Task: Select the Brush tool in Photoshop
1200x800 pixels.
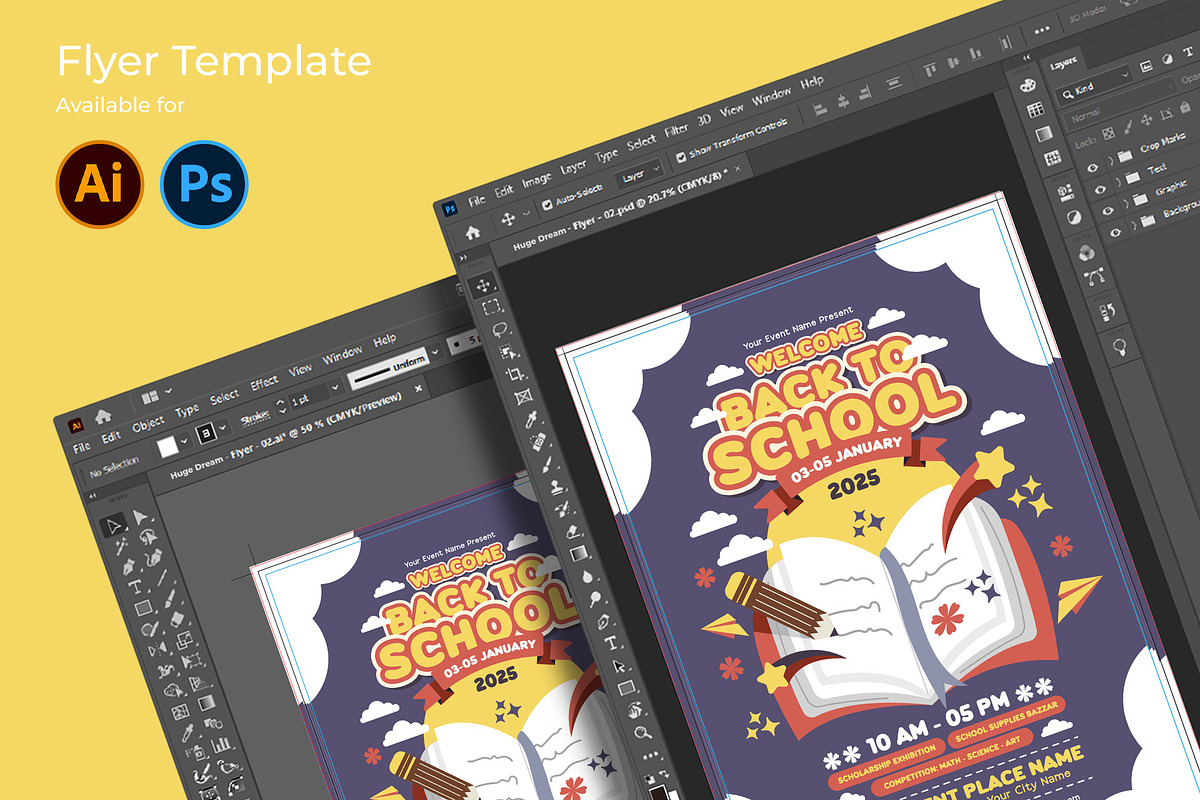Action: point(549,464)
